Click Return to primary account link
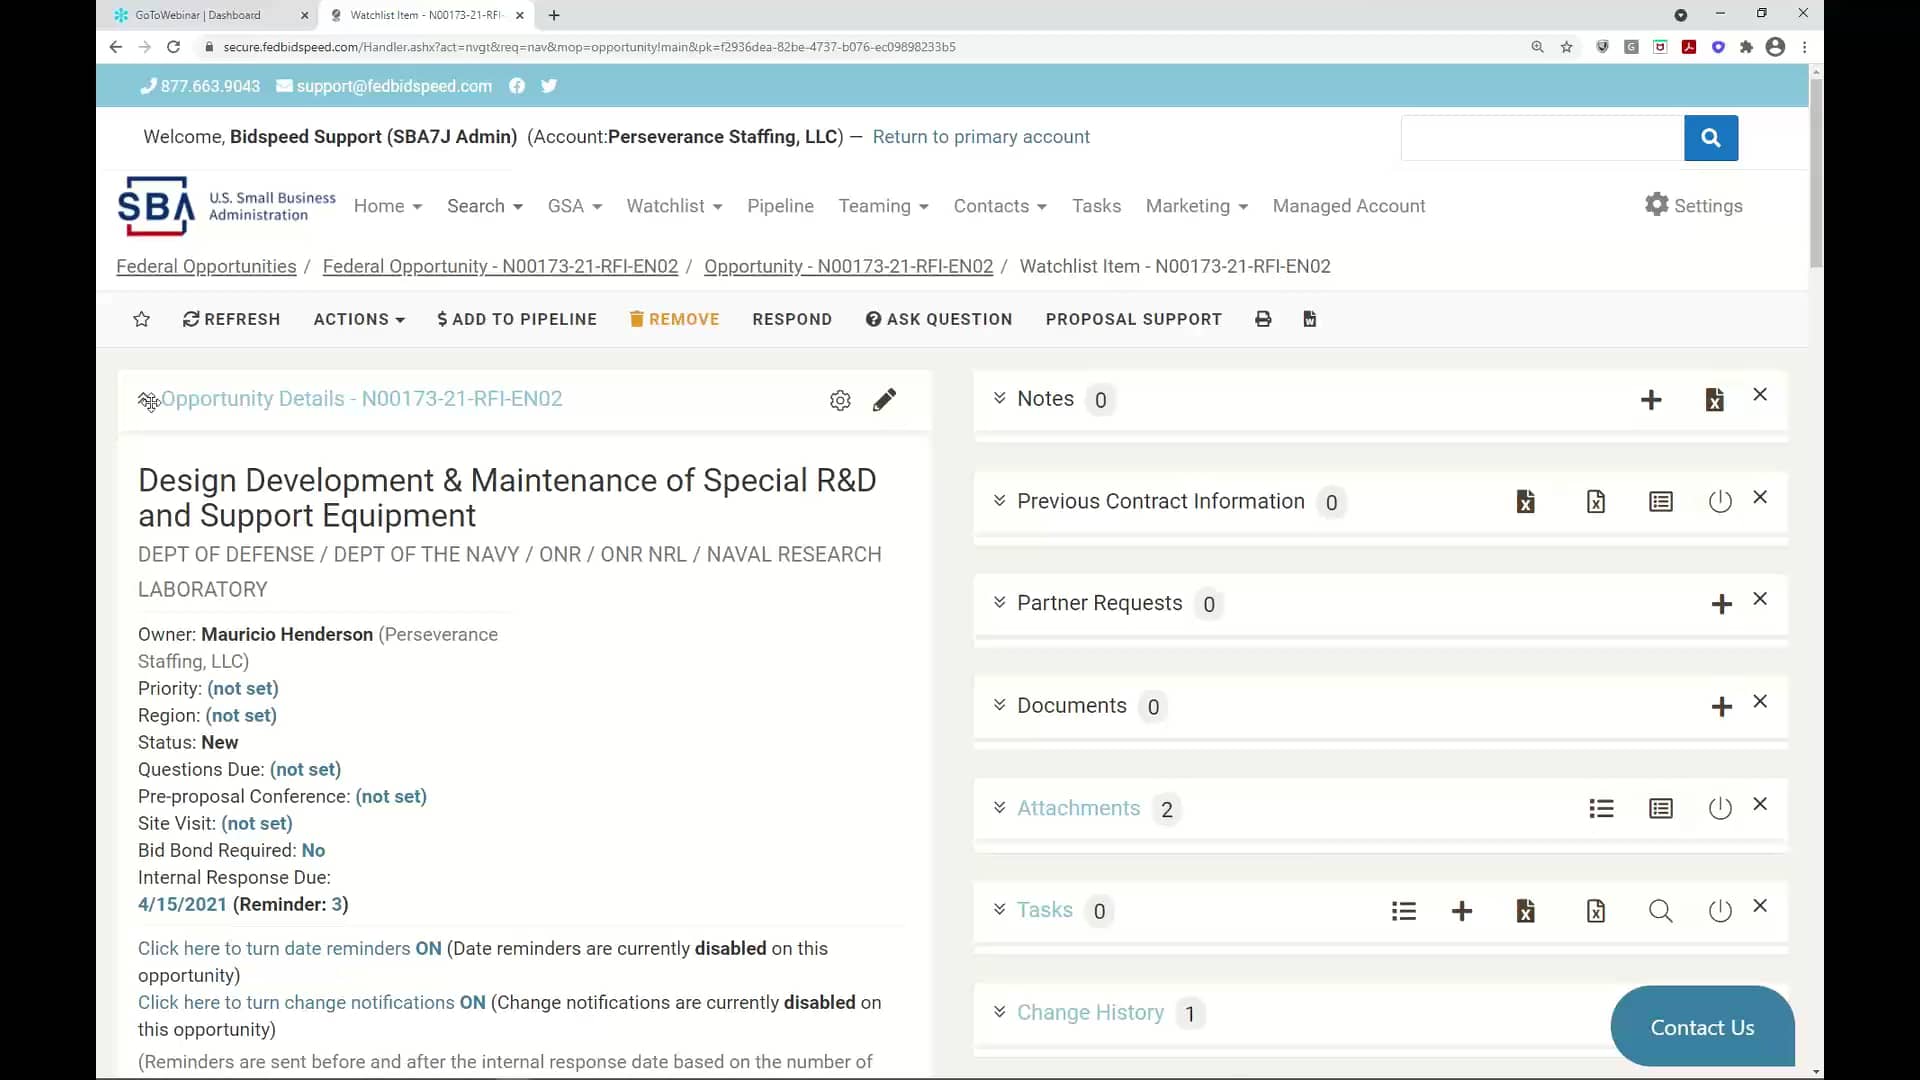The width and height of the screenshot is (1920, 1080). tap(980, 137)
